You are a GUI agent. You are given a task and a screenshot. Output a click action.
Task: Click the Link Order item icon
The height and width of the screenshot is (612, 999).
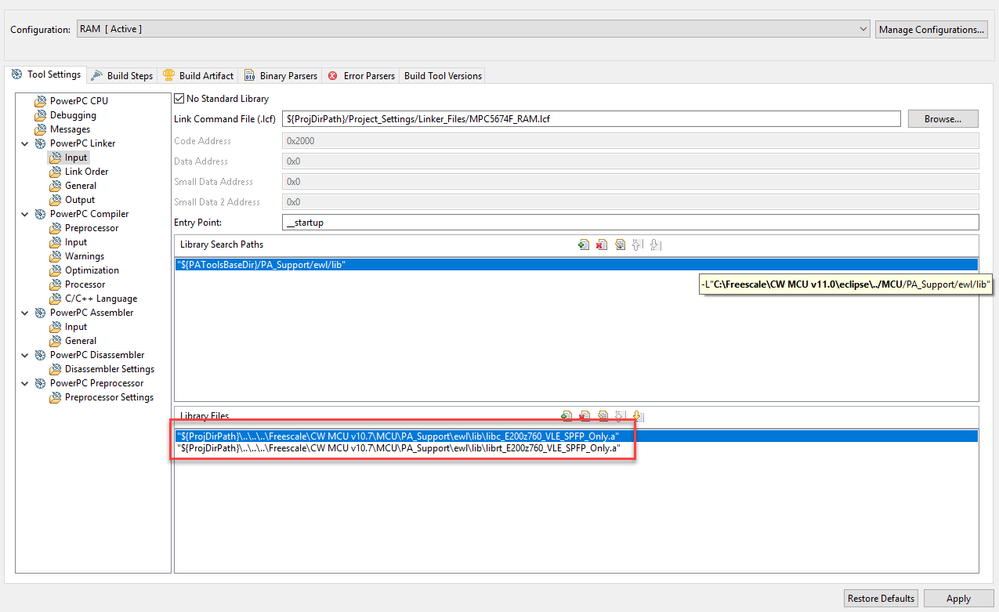(x=55, y=171)
